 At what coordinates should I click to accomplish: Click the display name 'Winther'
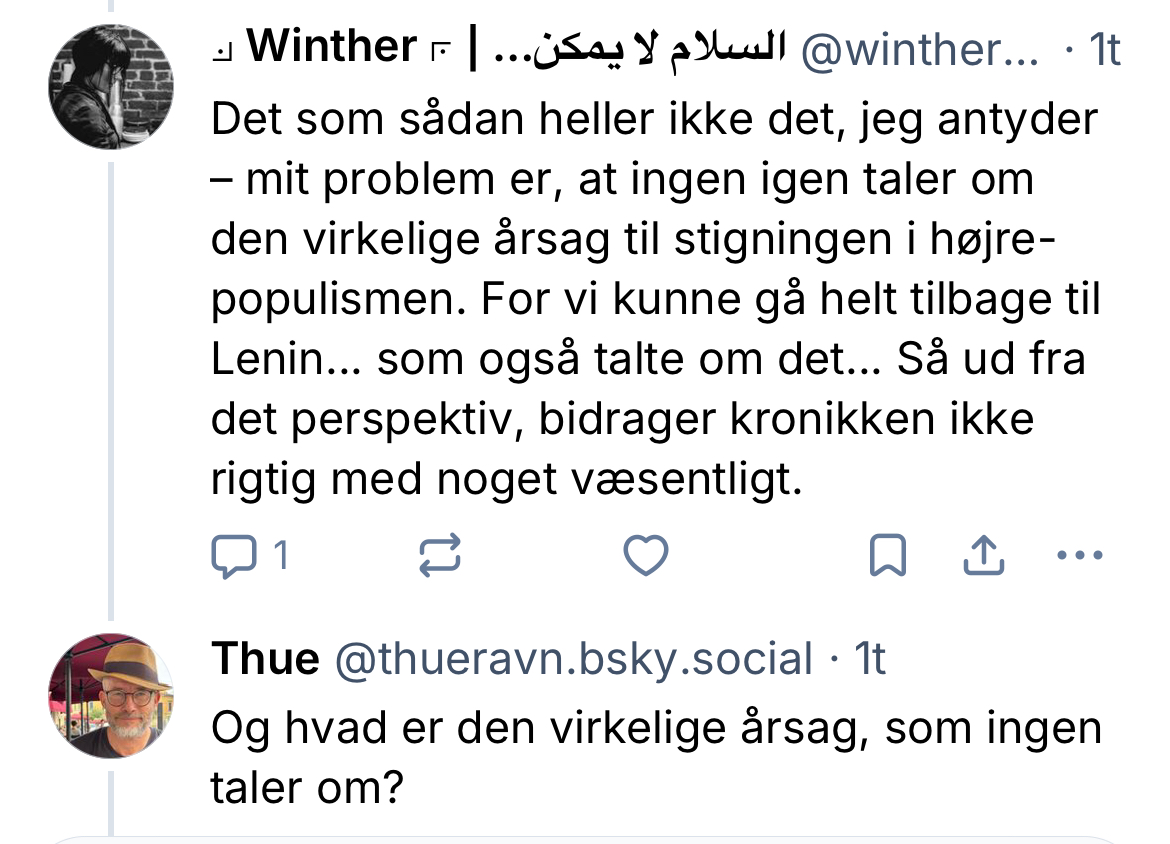[330, 47]
